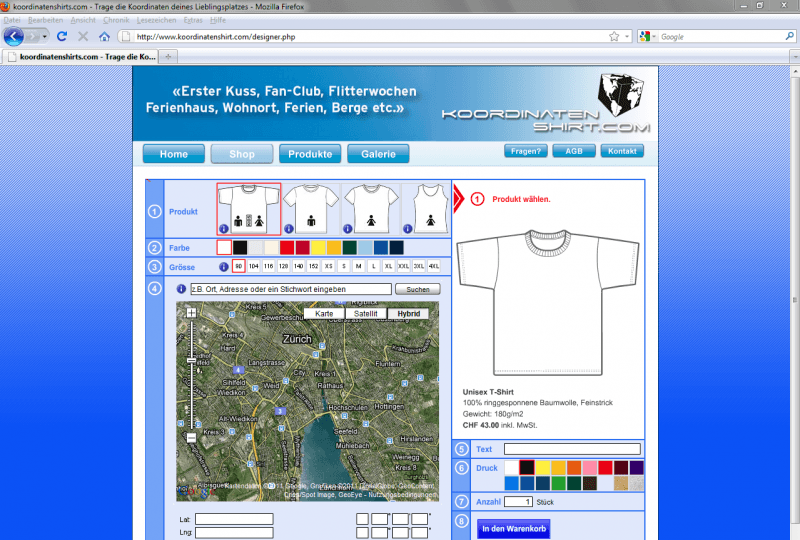The image size is (800, 540).
Task: Bookmark this page with the star icon
Action: 614,37
